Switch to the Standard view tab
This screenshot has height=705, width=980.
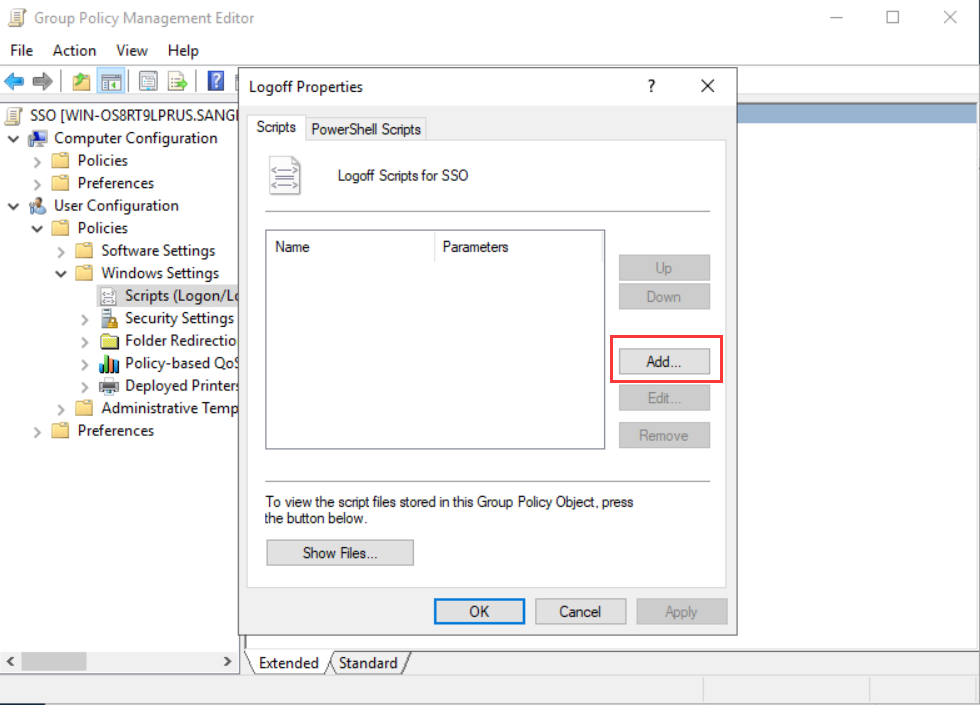point(368,662)
